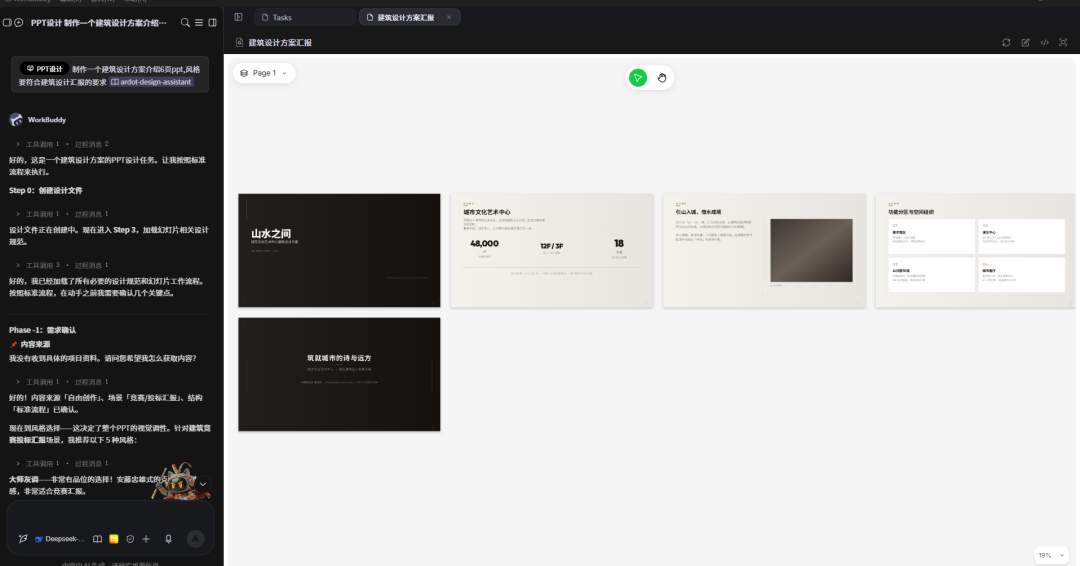Click the number 18 on slide two
1080x566 pixels.
[x=619, y=243]
